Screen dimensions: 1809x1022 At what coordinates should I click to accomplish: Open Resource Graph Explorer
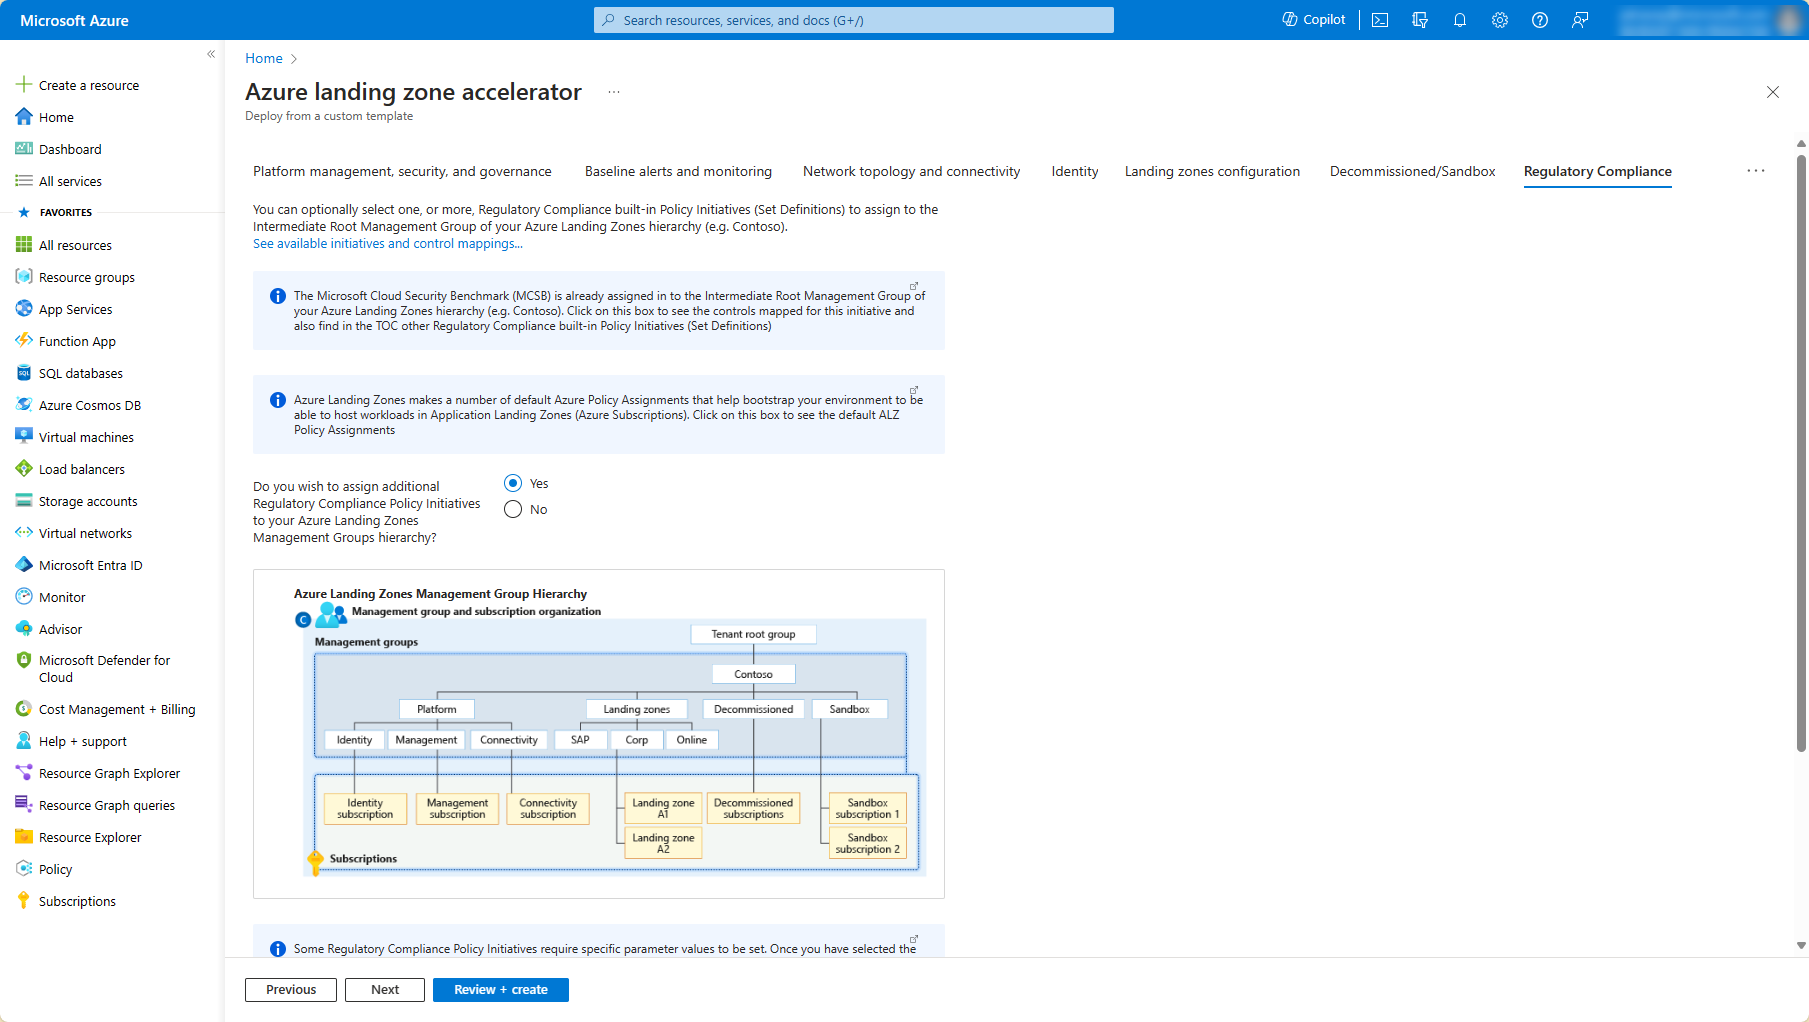109,773
